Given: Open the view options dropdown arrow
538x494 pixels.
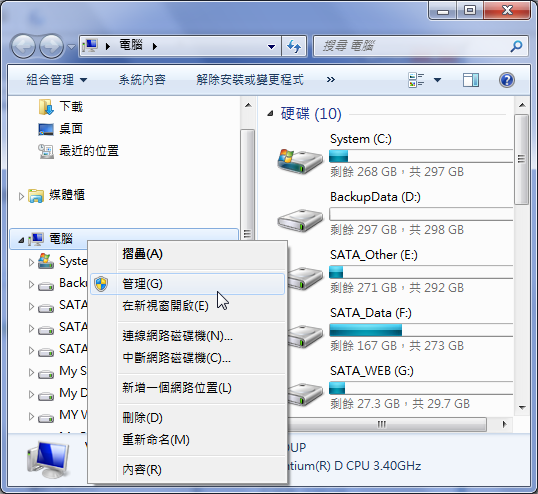Looking at the screenshot, I should click(437, 80).
